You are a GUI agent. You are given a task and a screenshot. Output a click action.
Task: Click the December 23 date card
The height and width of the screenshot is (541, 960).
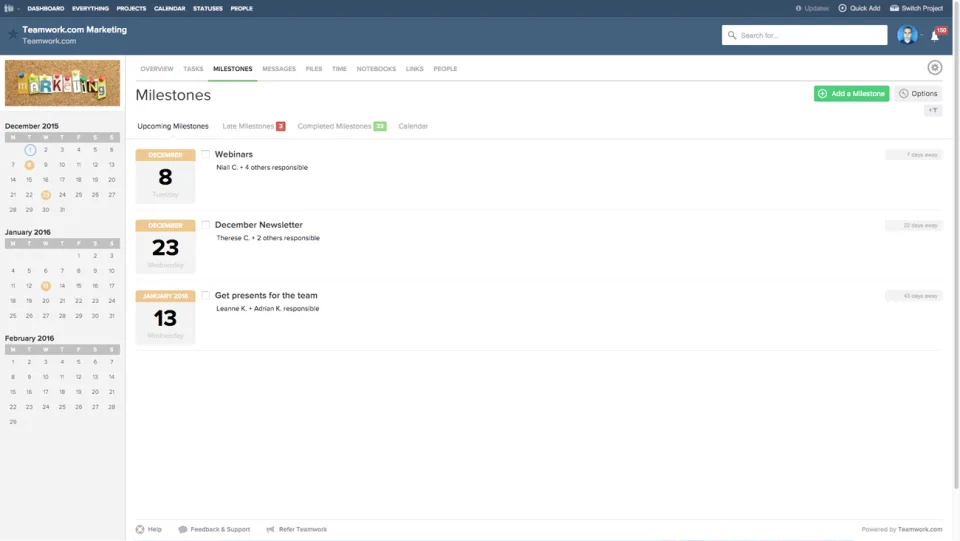(x=165, y=246)
